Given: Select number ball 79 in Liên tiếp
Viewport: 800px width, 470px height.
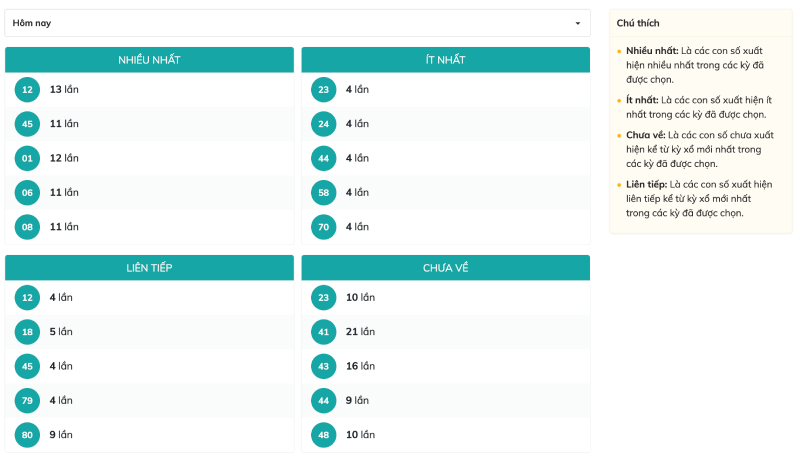Looking at the screenshot, I should click(x=27, y=400).
